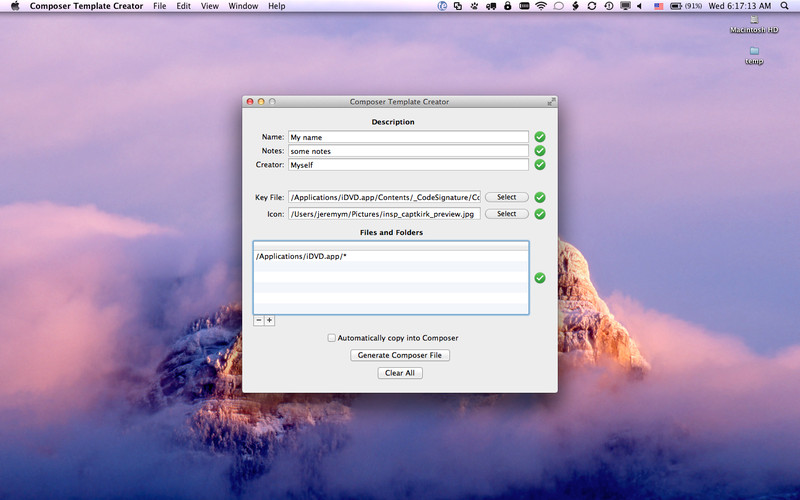The width and height of the screenshot is (800, 500).
Task: Click the speech bubble messages icon
Action: 559,6
